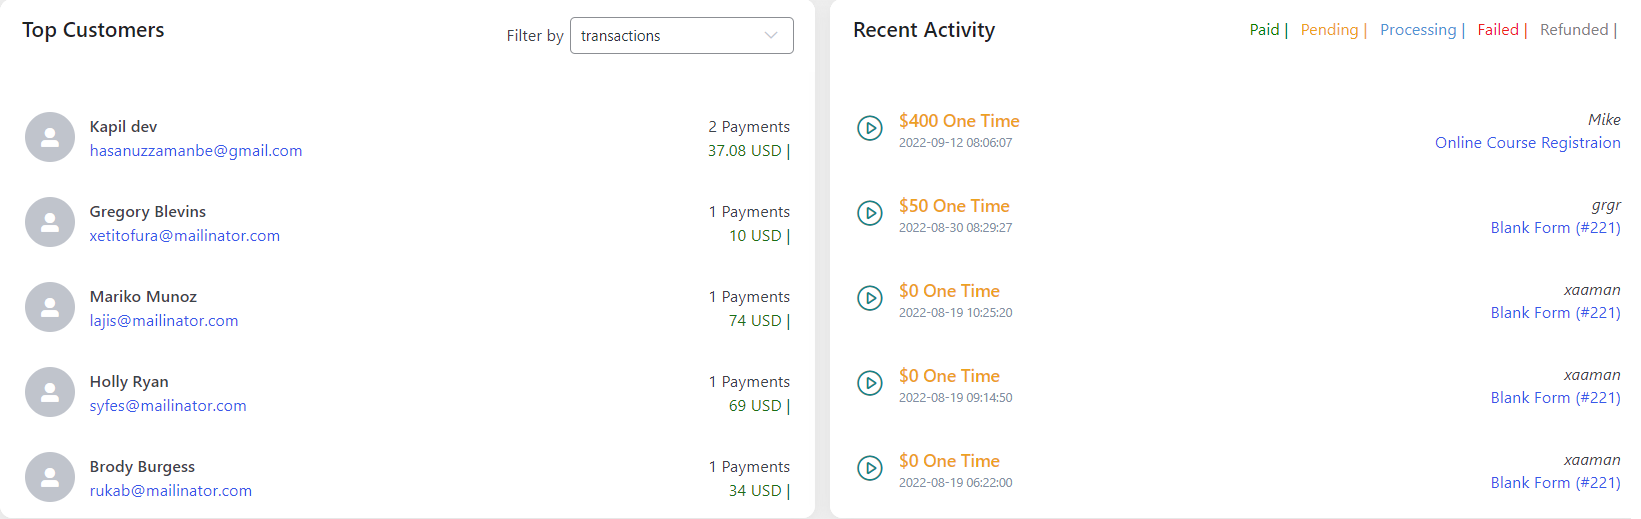The height and width of the screenshot is (519, 1641).
Task: Open lajis@mailinator.com customer link
Action: click(164, 321)
